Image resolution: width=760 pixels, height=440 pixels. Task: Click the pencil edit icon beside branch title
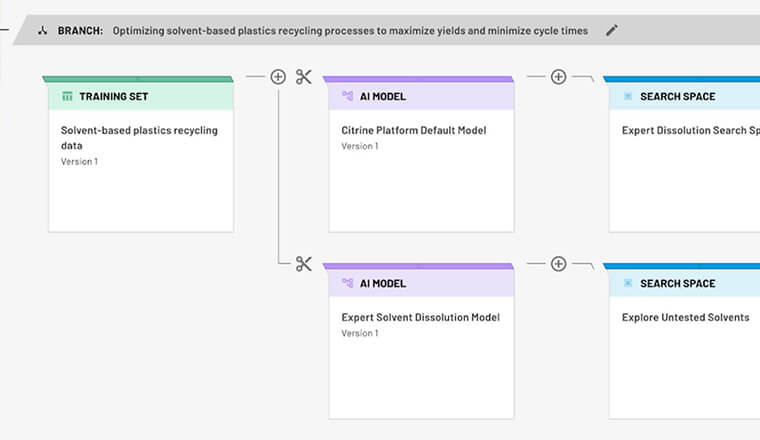(612, 31)
